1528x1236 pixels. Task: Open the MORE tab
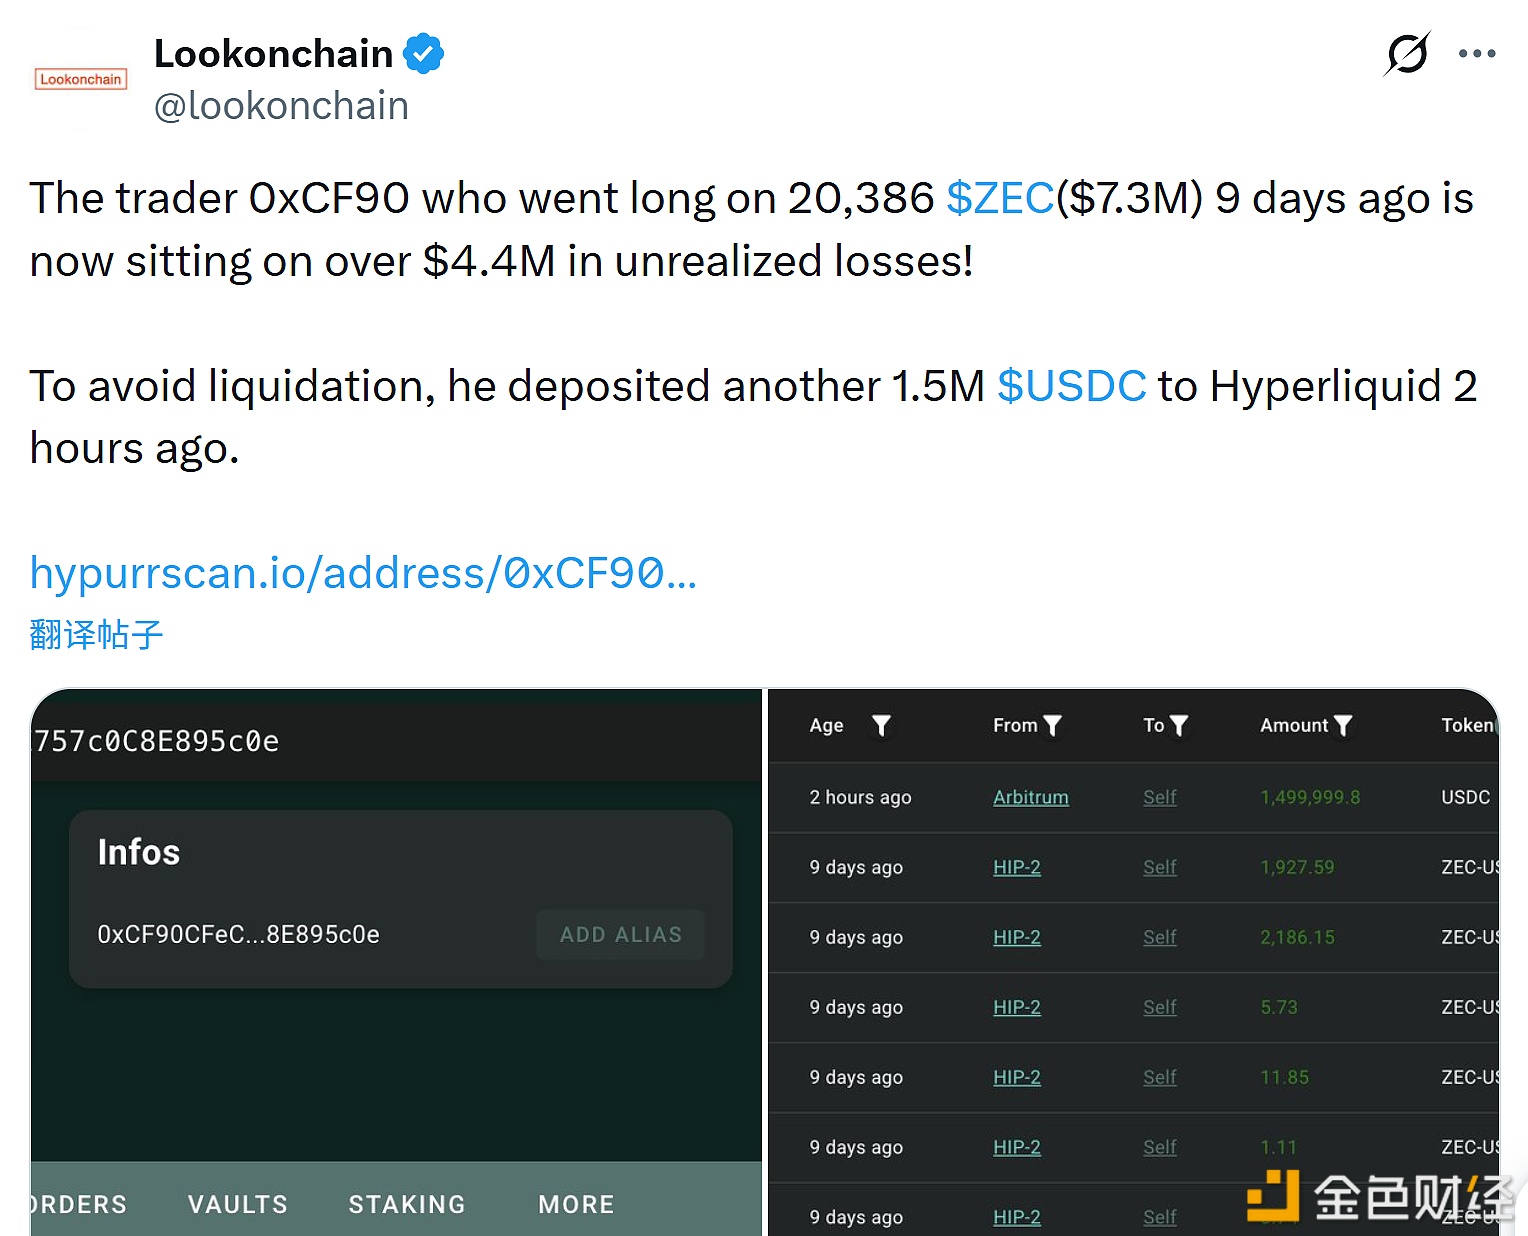[575, 1204]
